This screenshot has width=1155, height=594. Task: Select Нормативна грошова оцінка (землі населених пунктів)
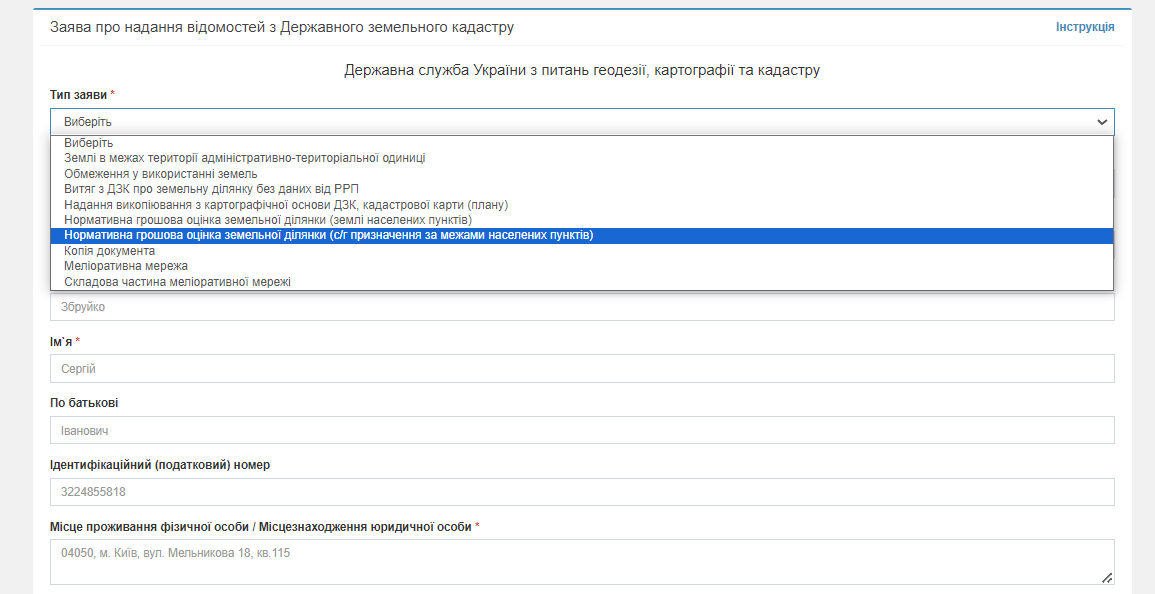tap(268, 220)
